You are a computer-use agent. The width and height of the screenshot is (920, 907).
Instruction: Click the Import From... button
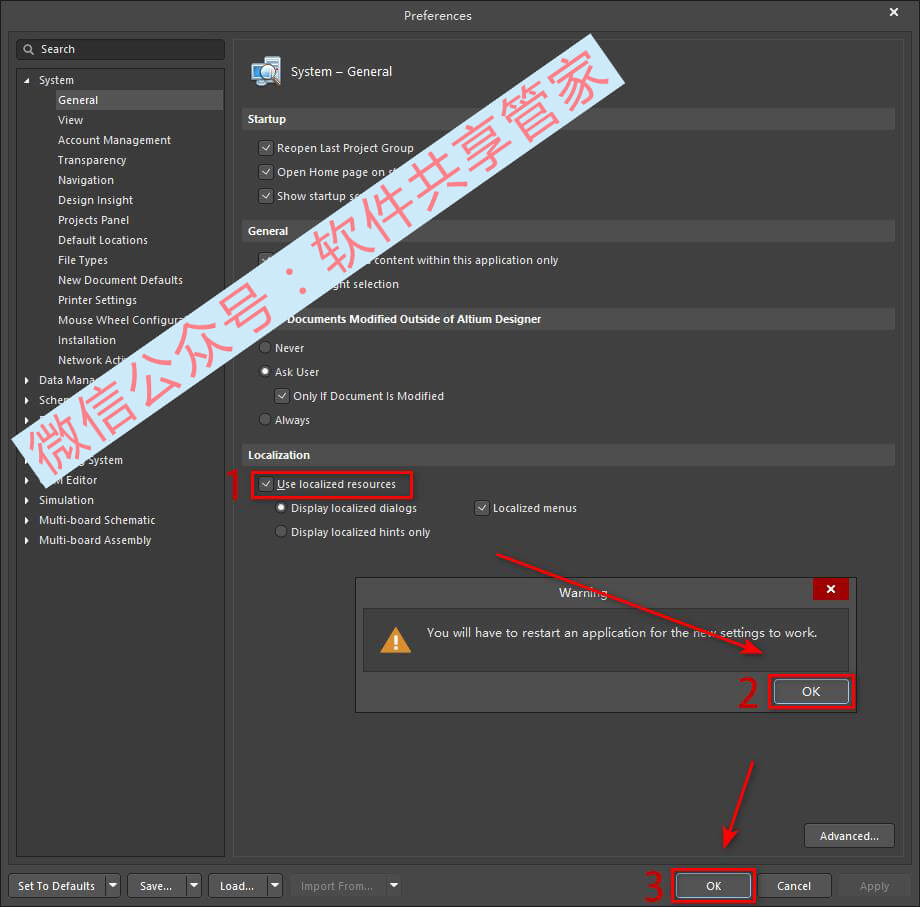[x=338, y=885]
